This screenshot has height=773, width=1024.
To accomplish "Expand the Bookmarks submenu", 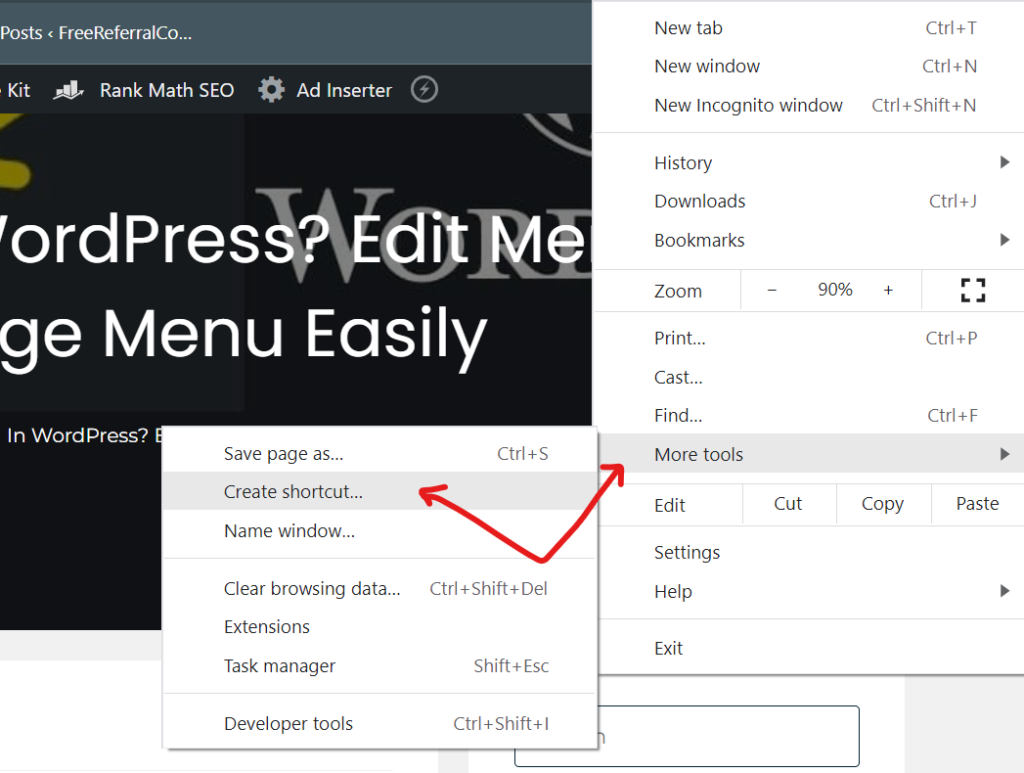I will [699, 240].
